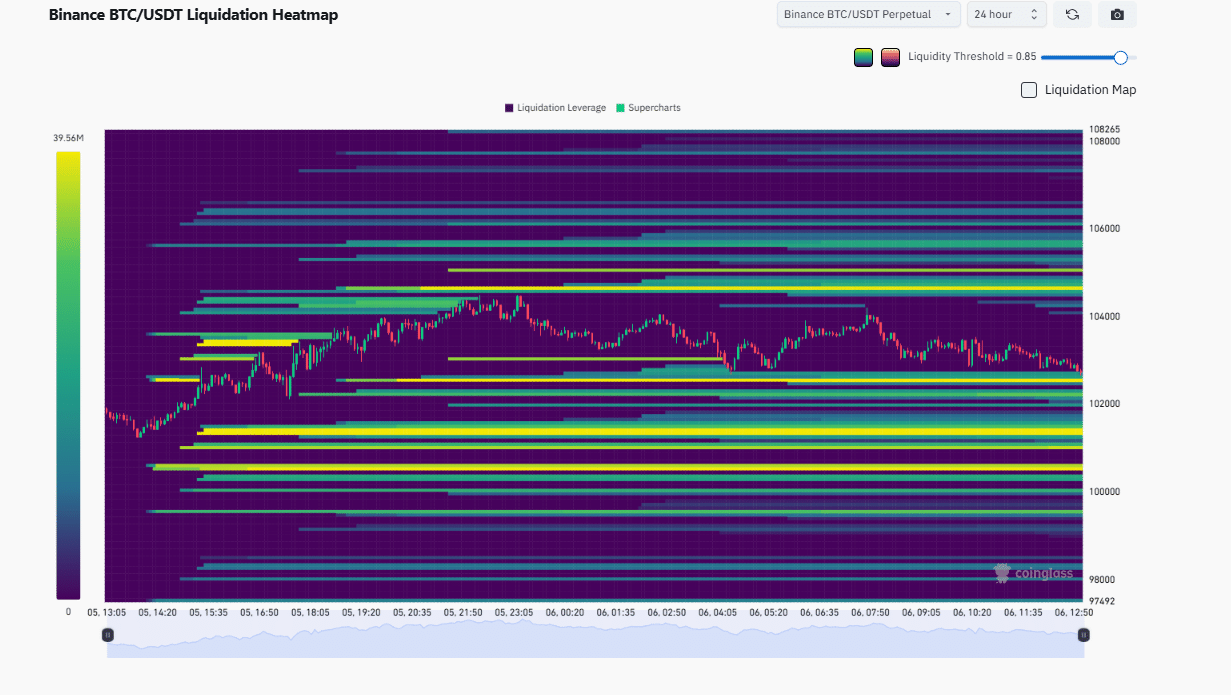The width and height of the screenshot is (1231, 695).
Task: Click the camera screenshot icon
Action: click(x=1117, y=15)
